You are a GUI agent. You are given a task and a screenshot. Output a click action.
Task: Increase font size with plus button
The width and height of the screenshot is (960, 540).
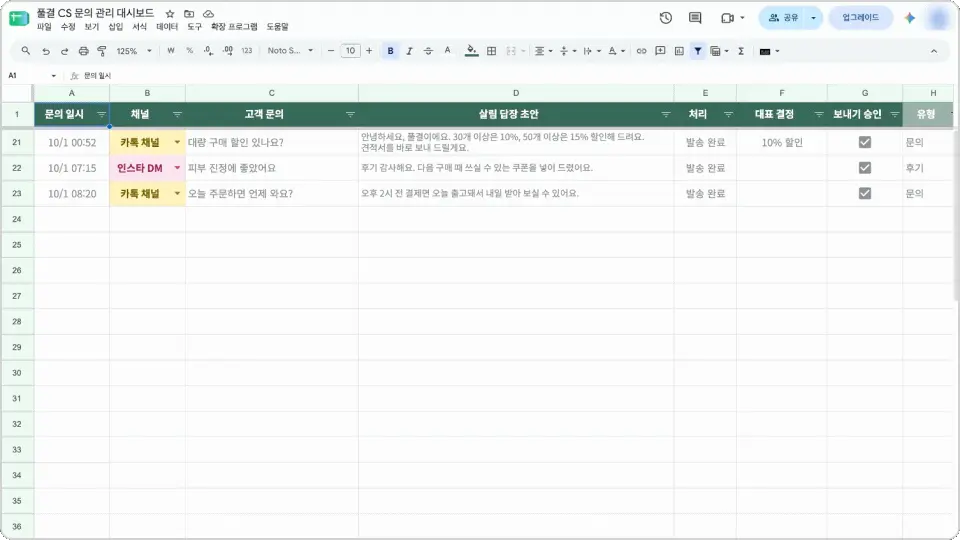pos(369,51)
